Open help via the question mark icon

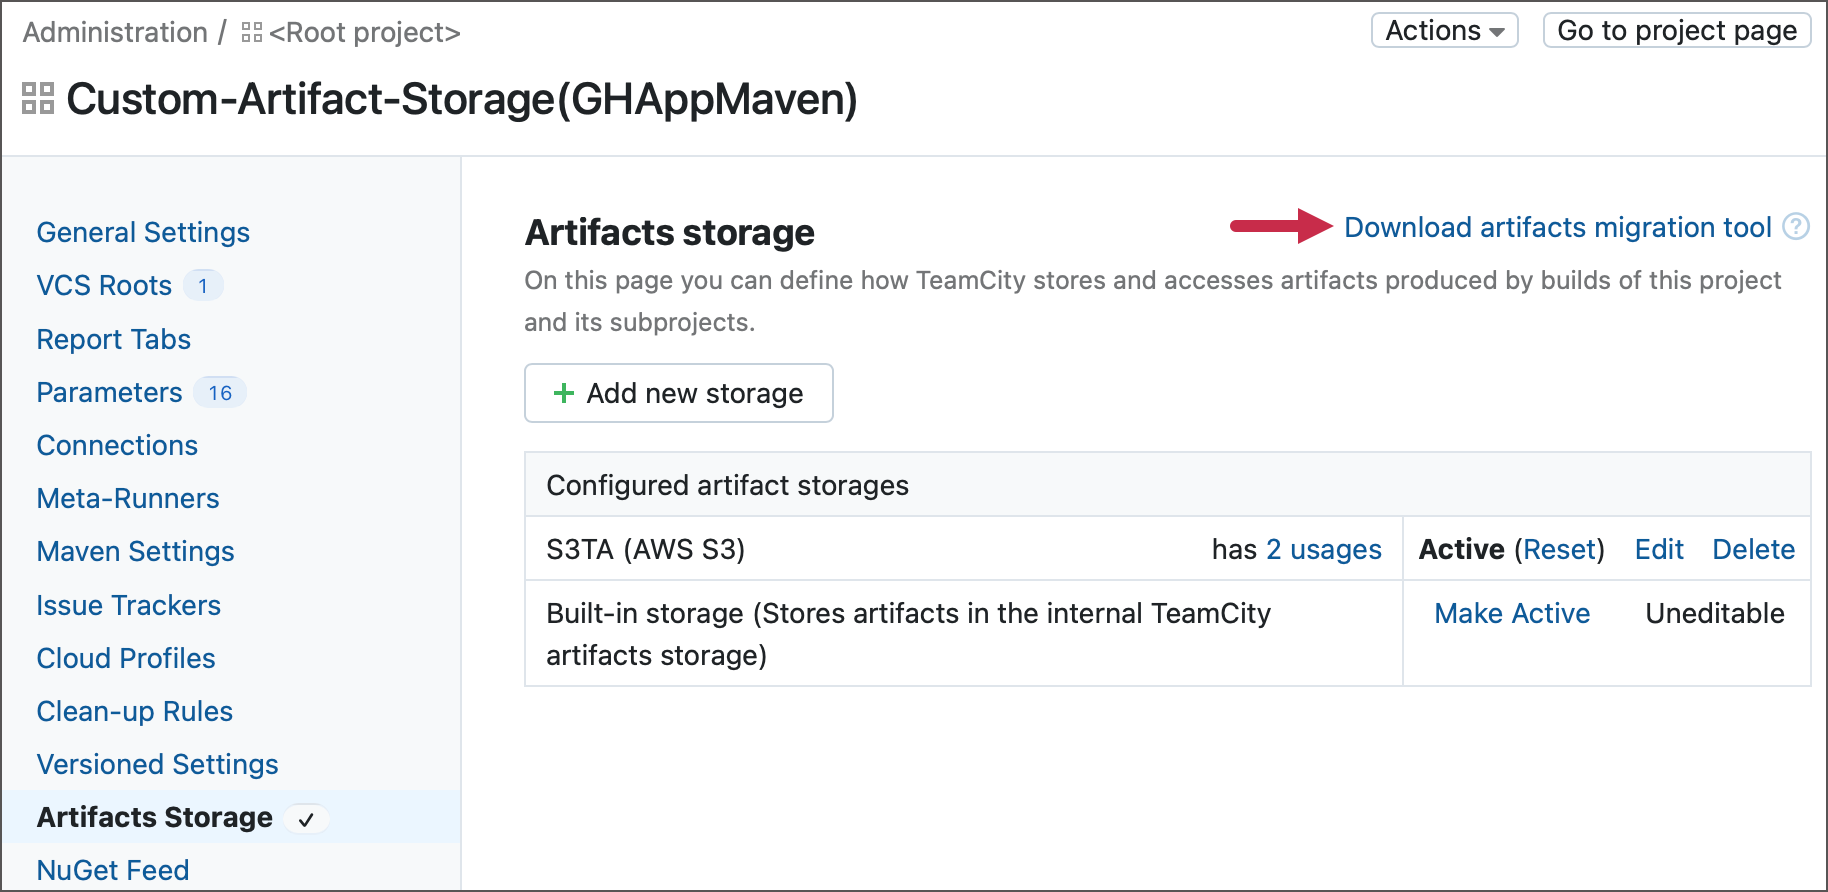click(x=1795, y=227)
